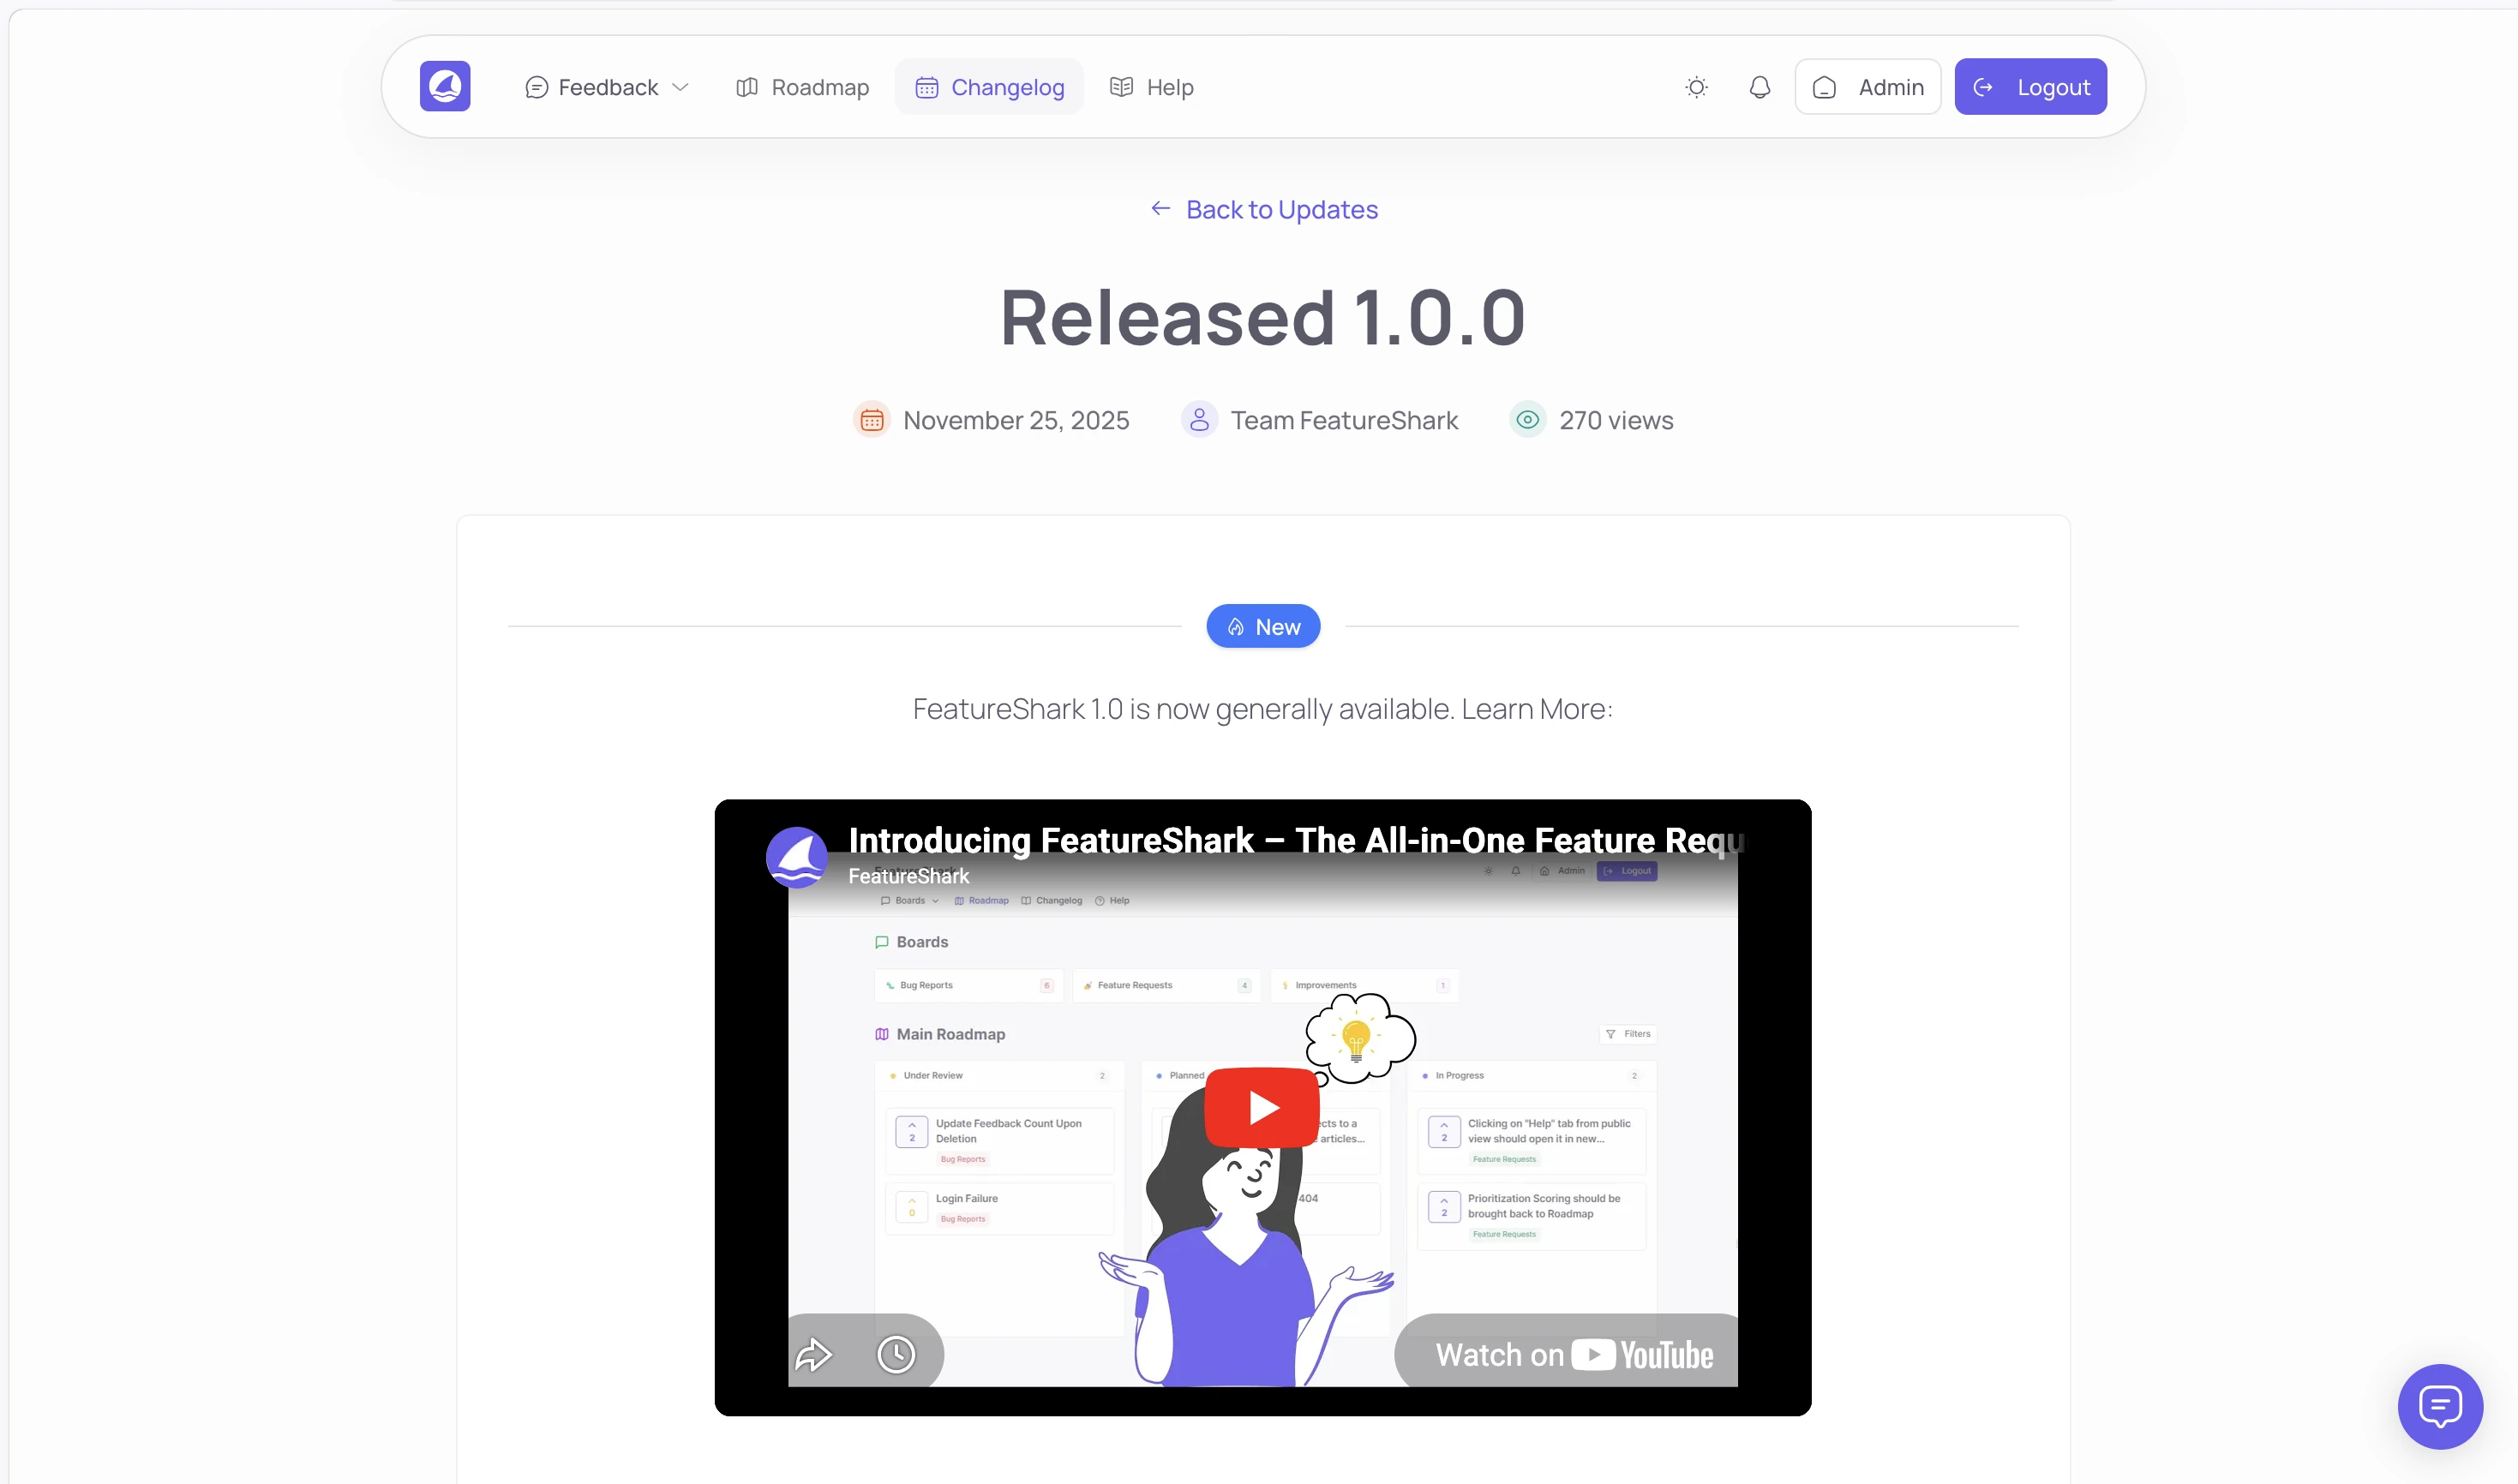Click the Watch later clock icon

tap(896, 1355)
